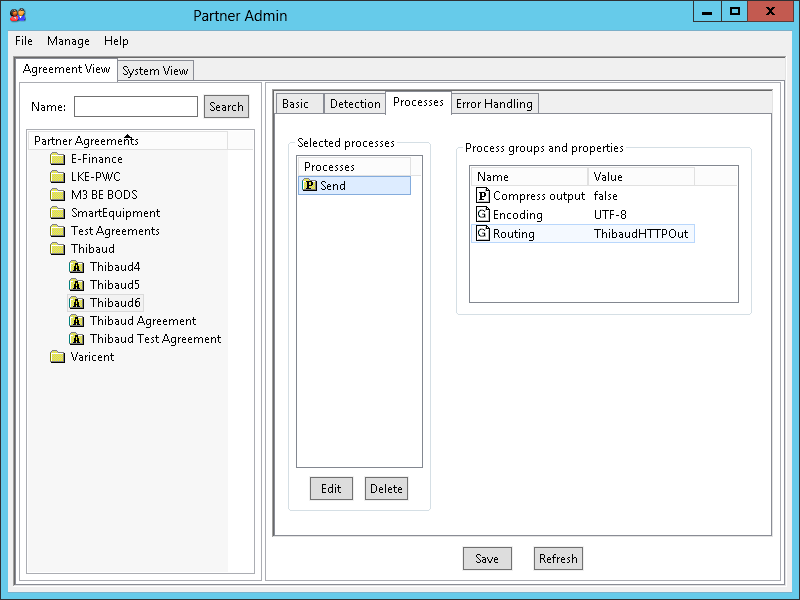Click the Save button
800x600 pixels.
(487, 559)
